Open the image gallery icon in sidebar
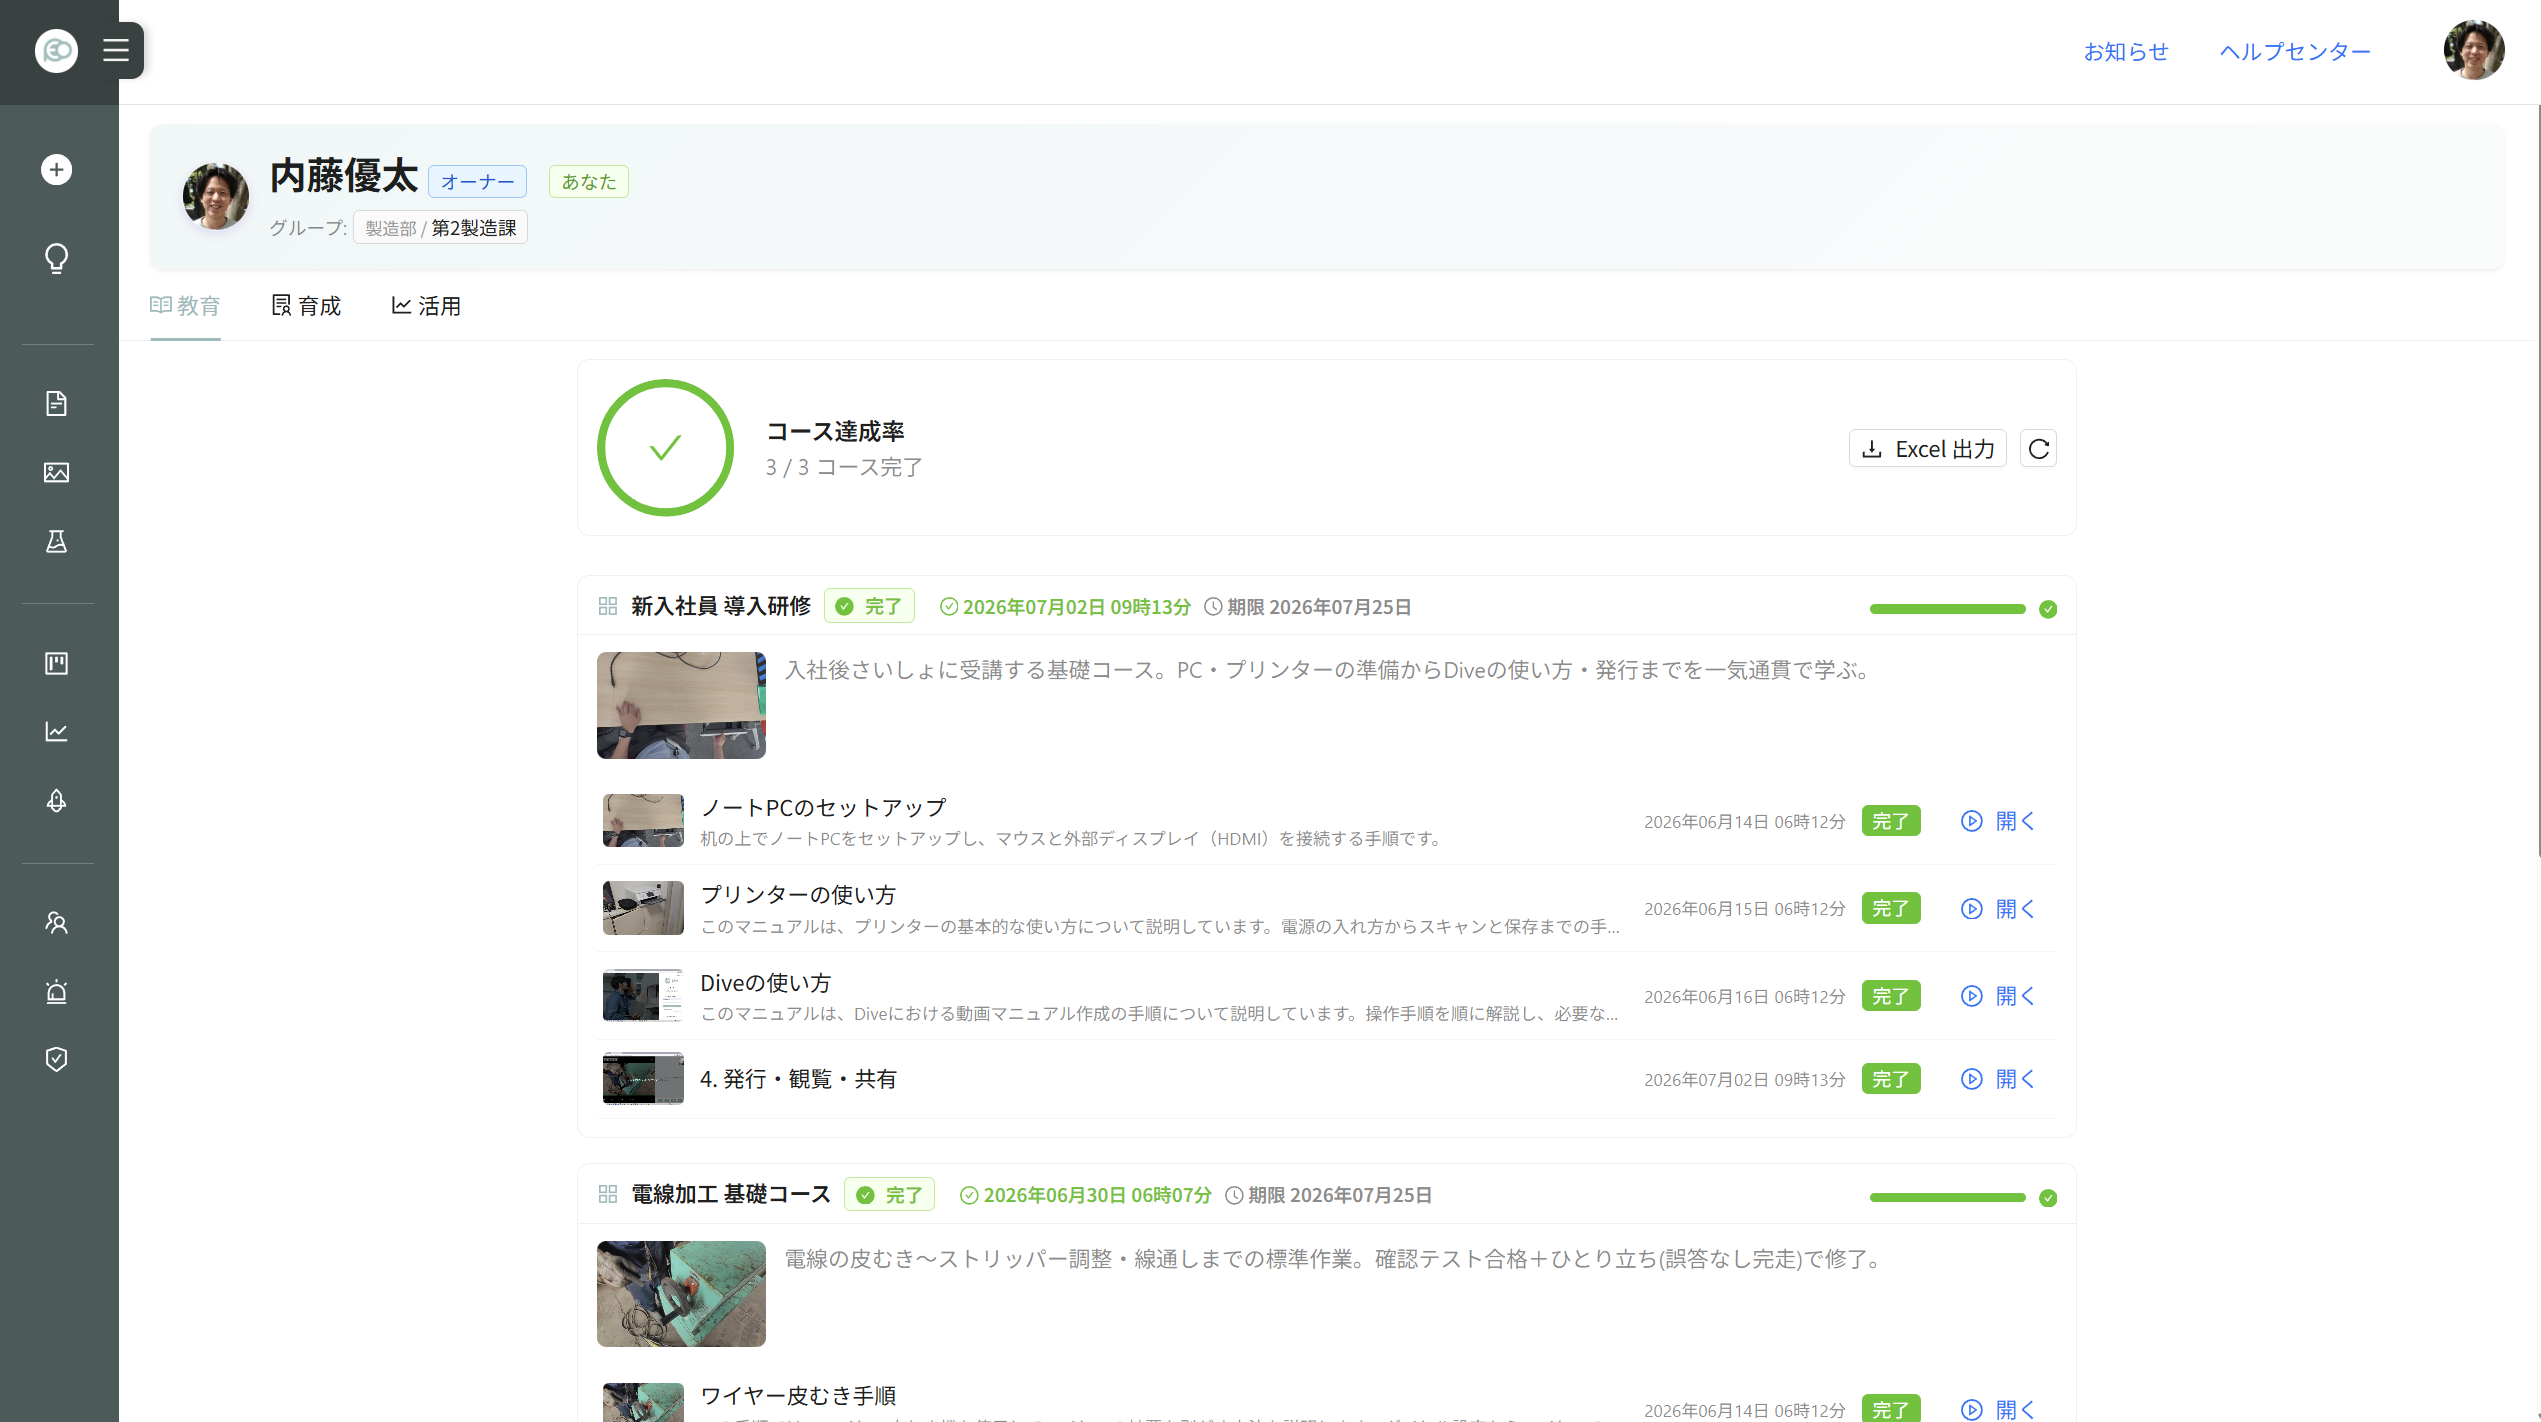This screenshot has width=2541, height=1422. point(56,472)
